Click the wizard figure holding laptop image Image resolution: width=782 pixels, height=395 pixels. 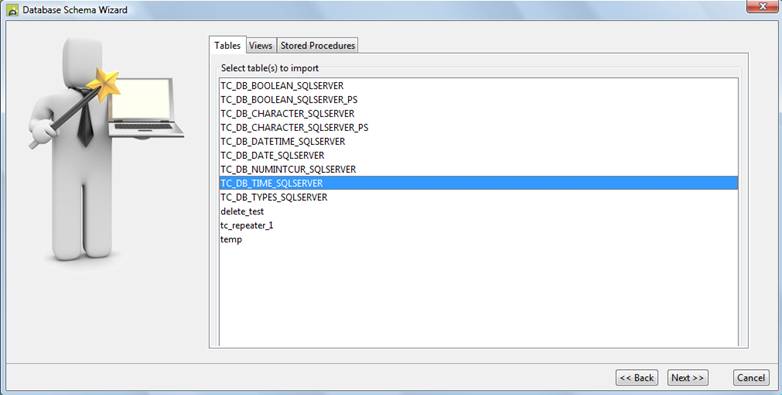(x=106, y=150)
